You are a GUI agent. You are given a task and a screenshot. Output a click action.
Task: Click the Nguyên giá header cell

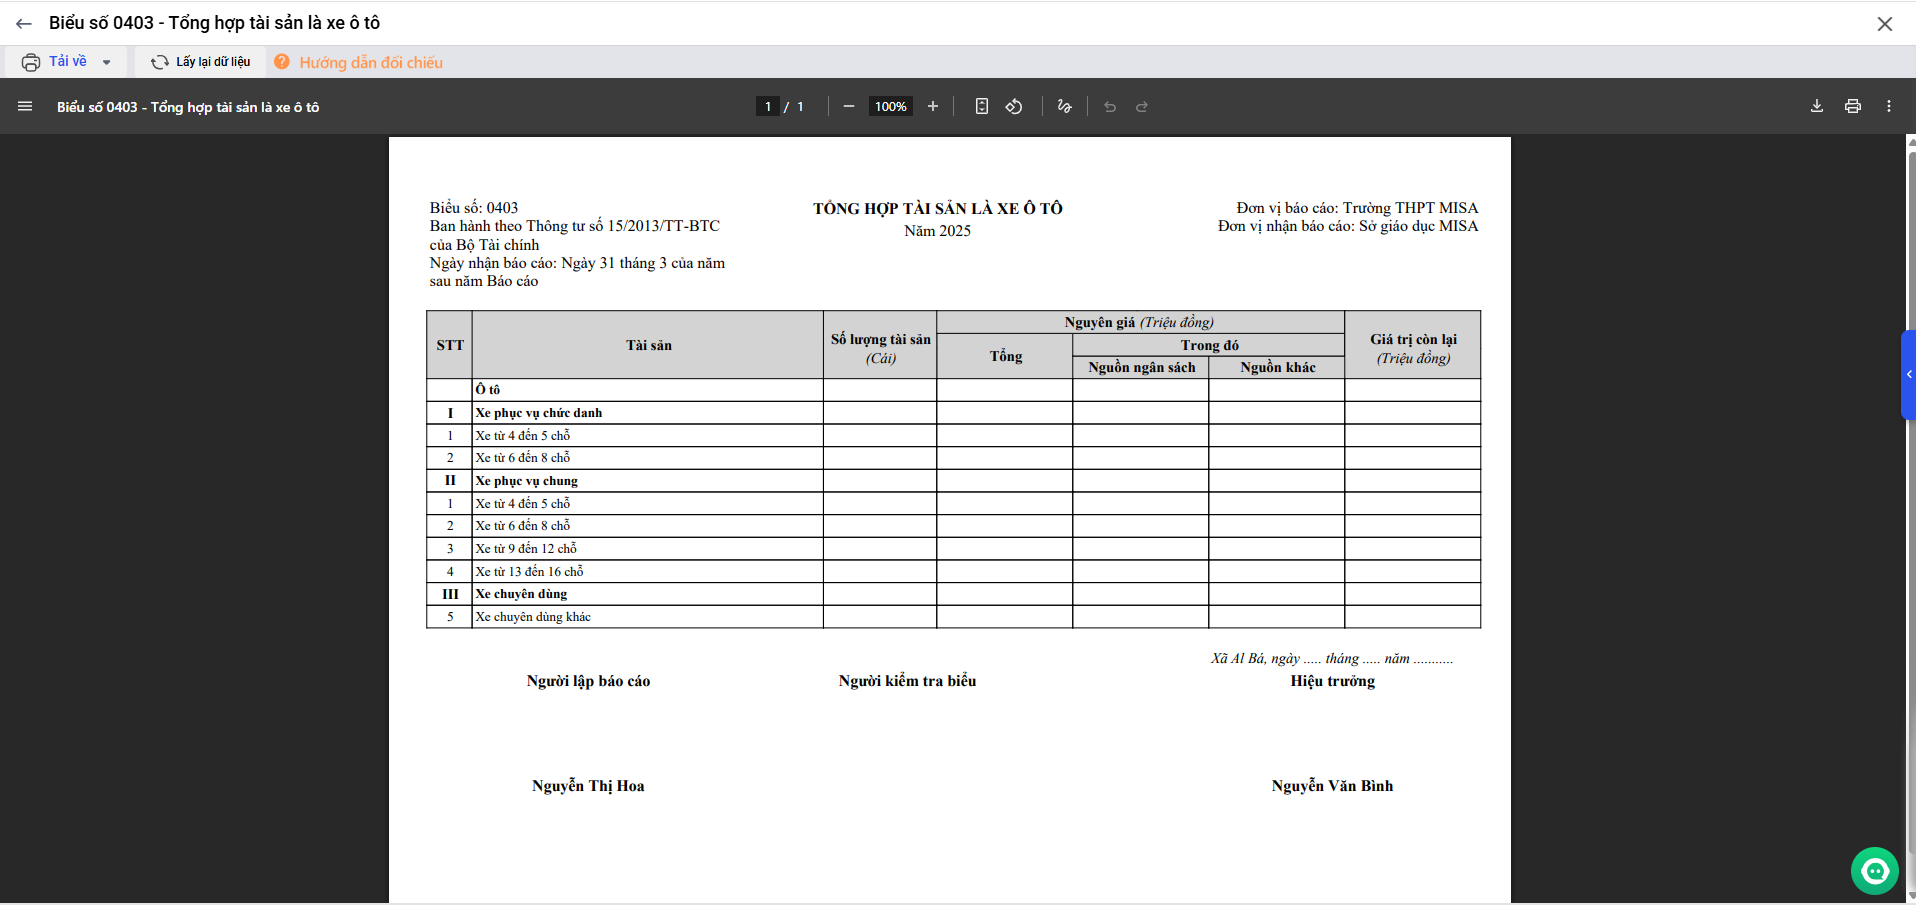[1140, 322]
